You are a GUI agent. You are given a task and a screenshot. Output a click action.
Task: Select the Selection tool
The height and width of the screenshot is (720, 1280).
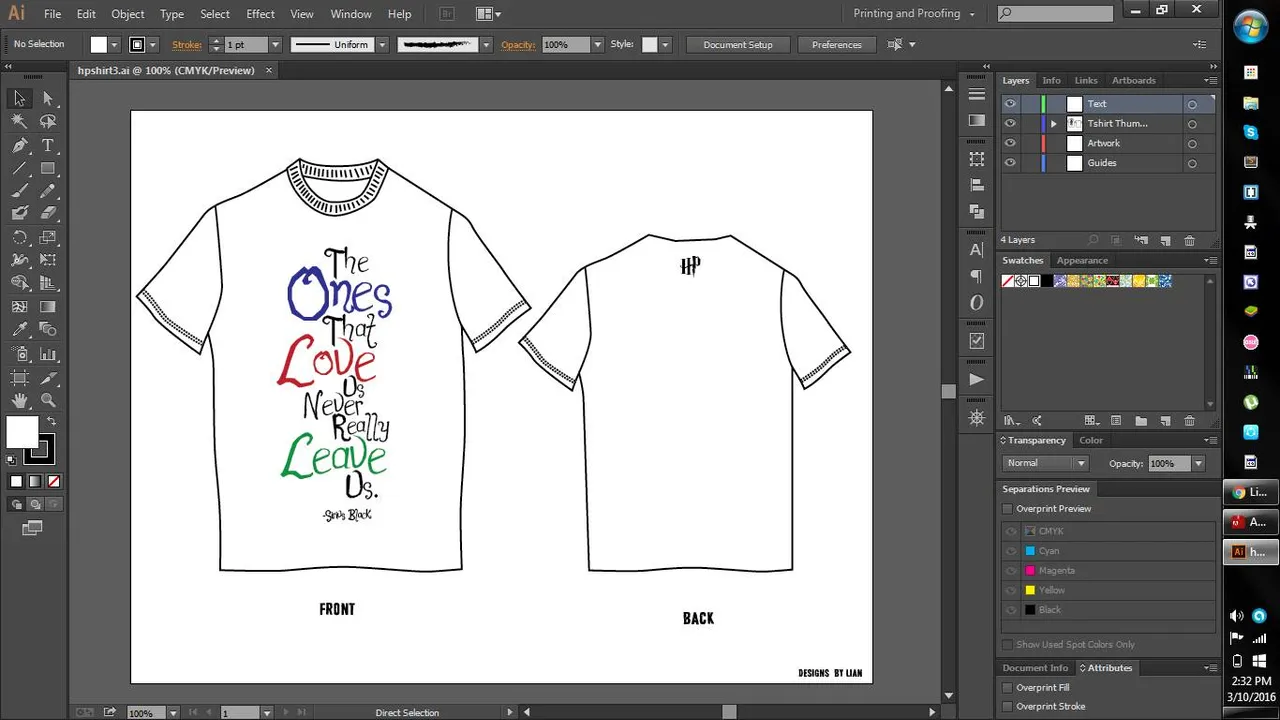pyautogui.click(x=19, y=98)
